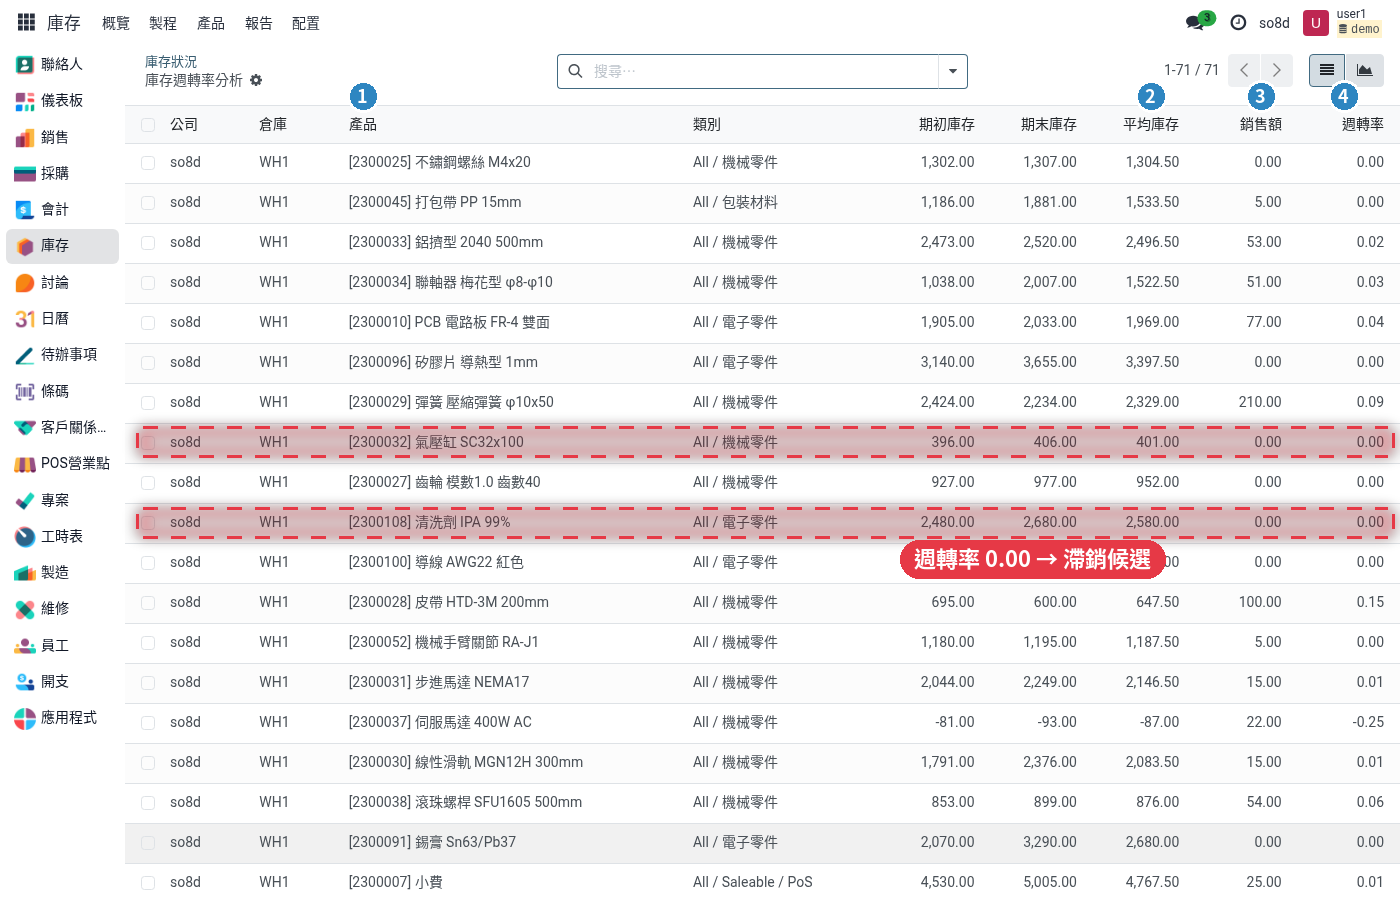Open 銷售 app in sidebar
The height and width of the screenshot is (900, 1400).
click(62, 137)
